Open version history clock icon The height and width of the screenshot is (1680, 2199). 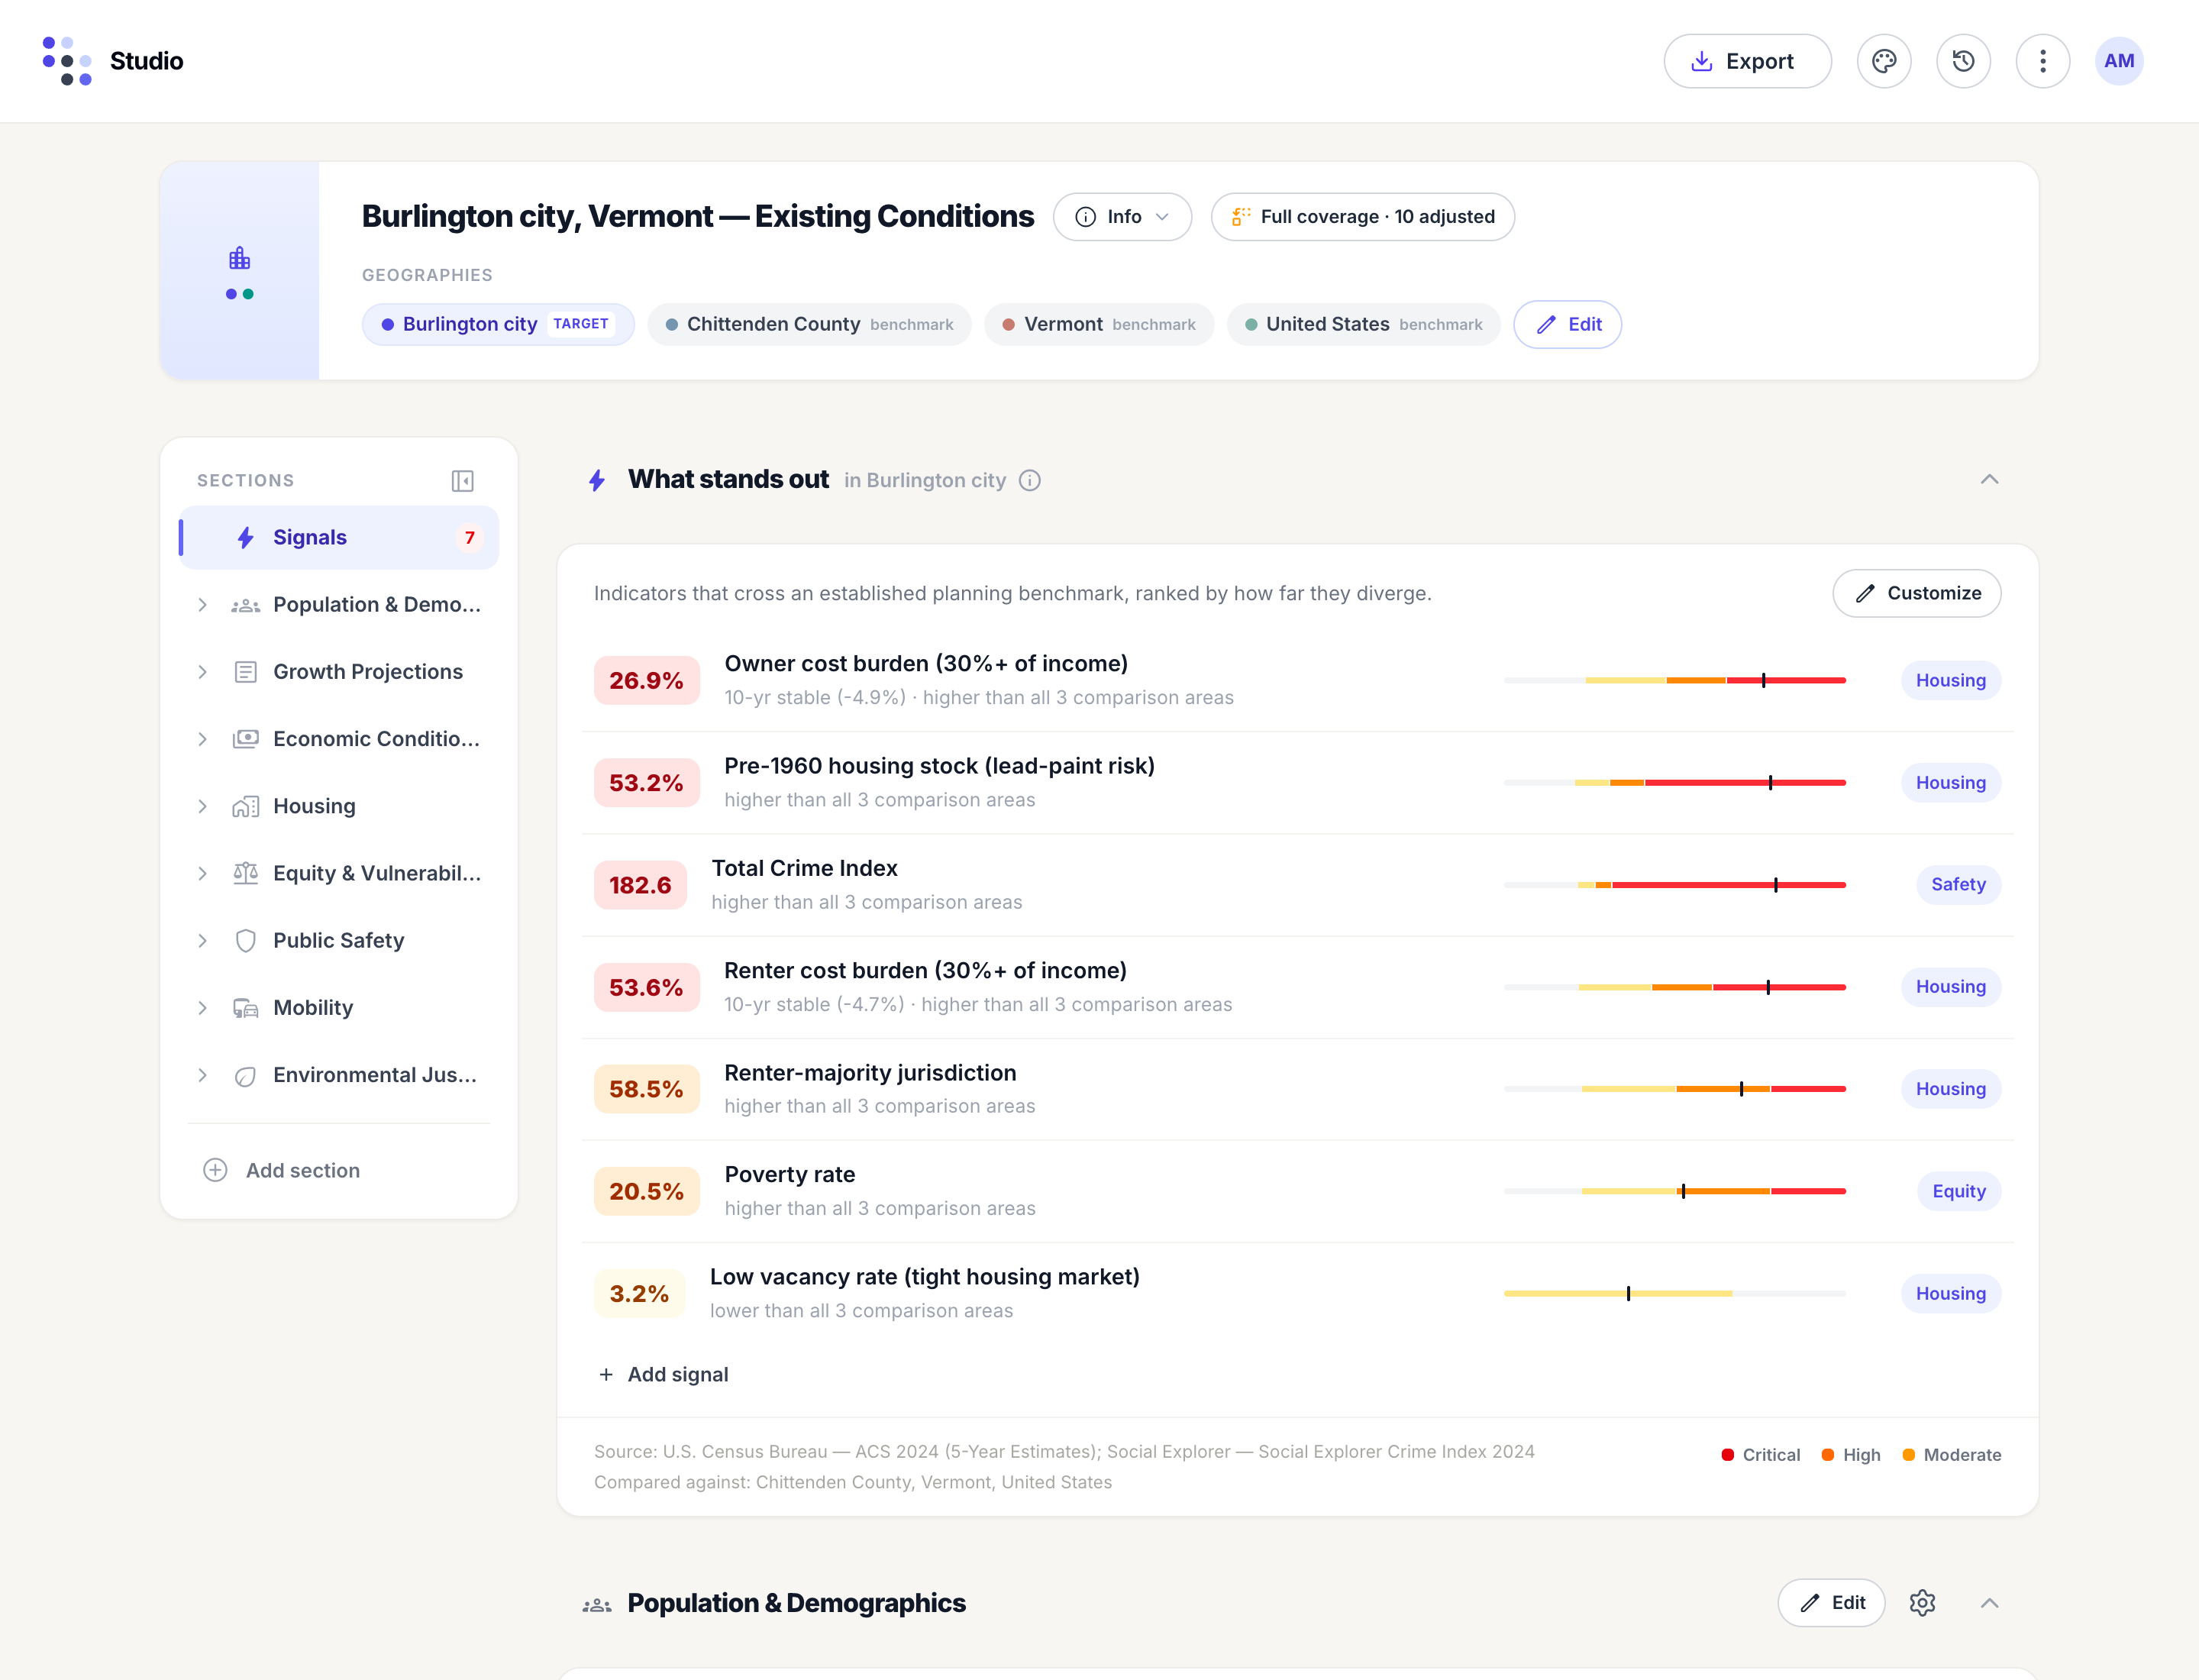(1963, 61)
